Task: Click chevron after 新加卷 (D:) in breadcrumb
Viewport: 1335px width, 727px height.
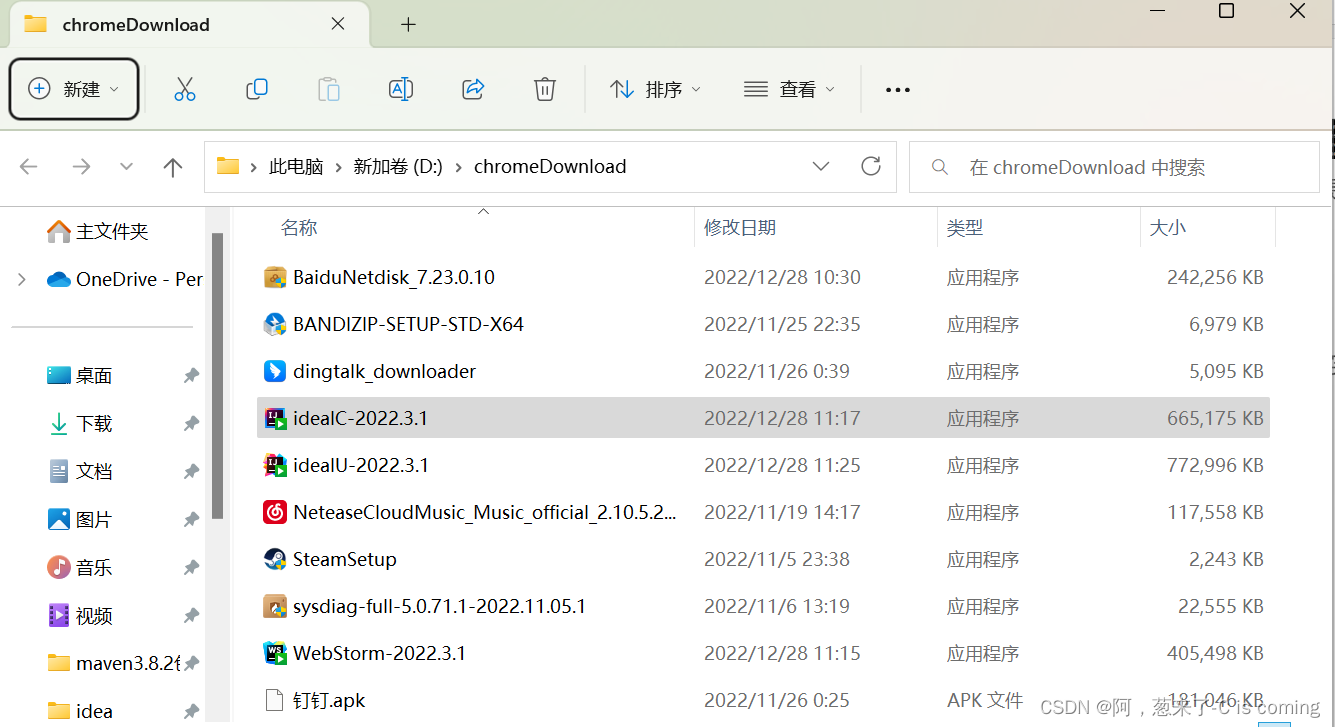Action: 459,167
